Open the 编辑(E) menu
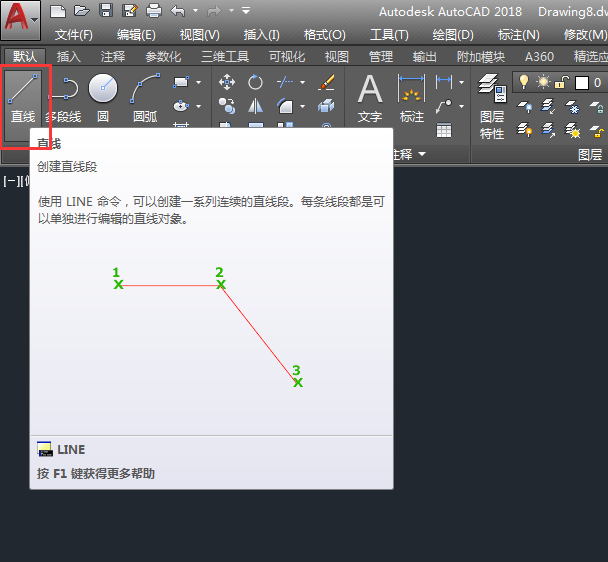 [x=136, y=35]
